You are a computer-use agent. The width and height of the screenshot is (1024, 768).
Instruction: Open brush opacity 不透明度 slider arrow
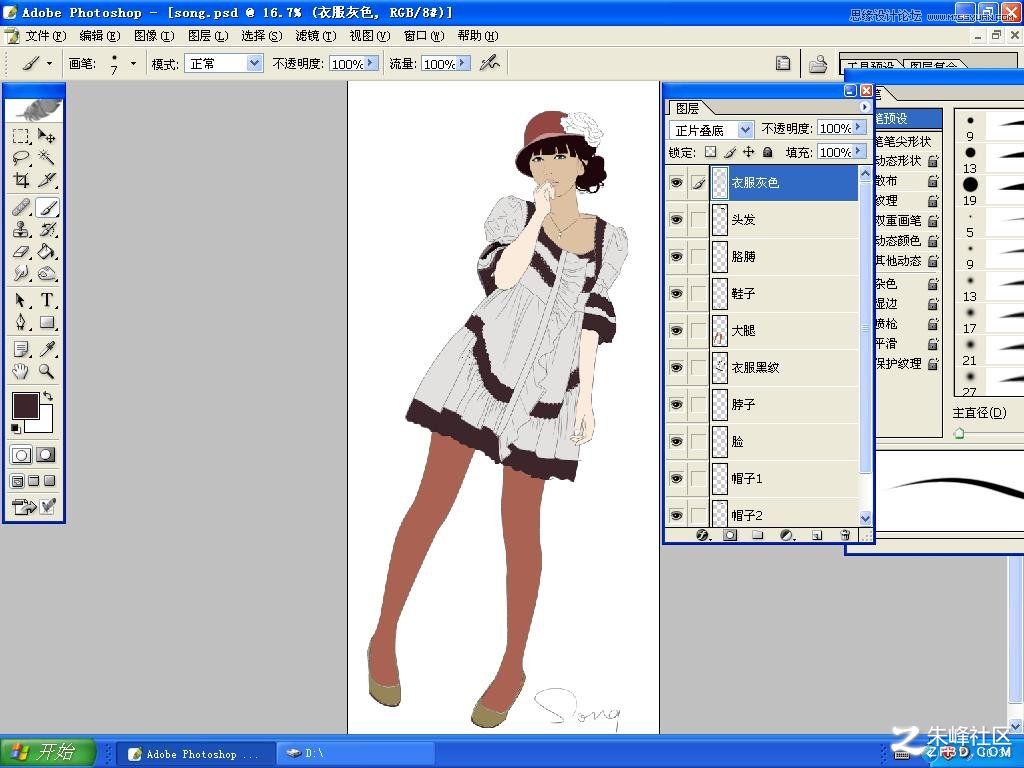click(x=371, y=63)
